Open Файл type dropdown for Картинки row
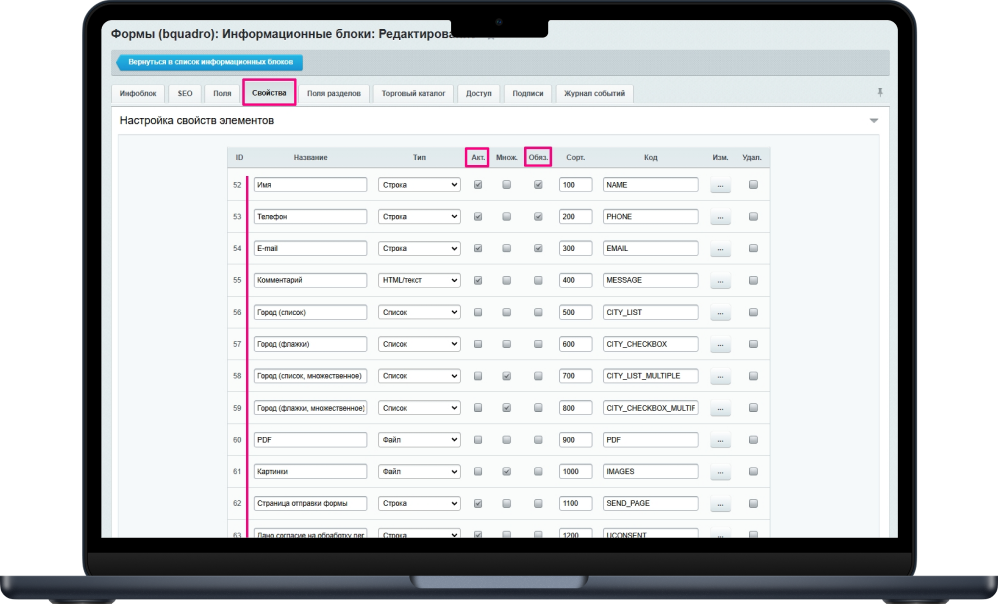Image resolution: width=998 pixels, height=604 pixels. tap(419, 471)
